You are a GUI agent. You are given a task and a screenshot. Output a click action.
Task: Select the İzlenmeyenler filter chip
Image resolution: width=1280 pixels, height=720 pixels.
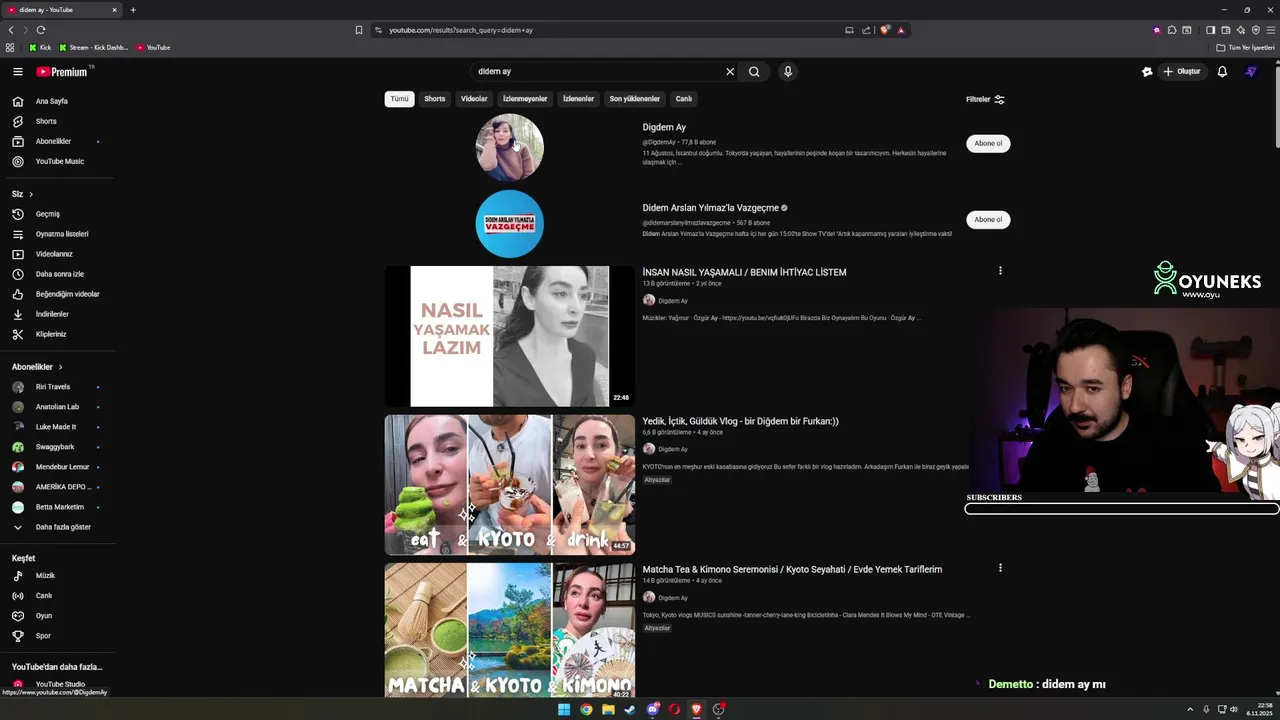point(525,99)
